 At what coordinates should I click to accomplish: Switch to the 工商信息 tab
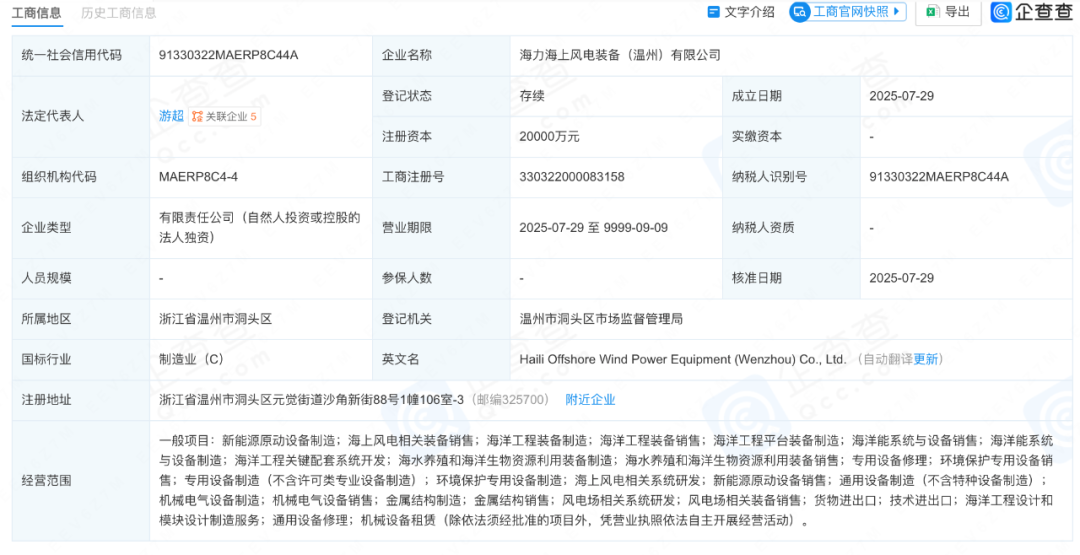37,13
